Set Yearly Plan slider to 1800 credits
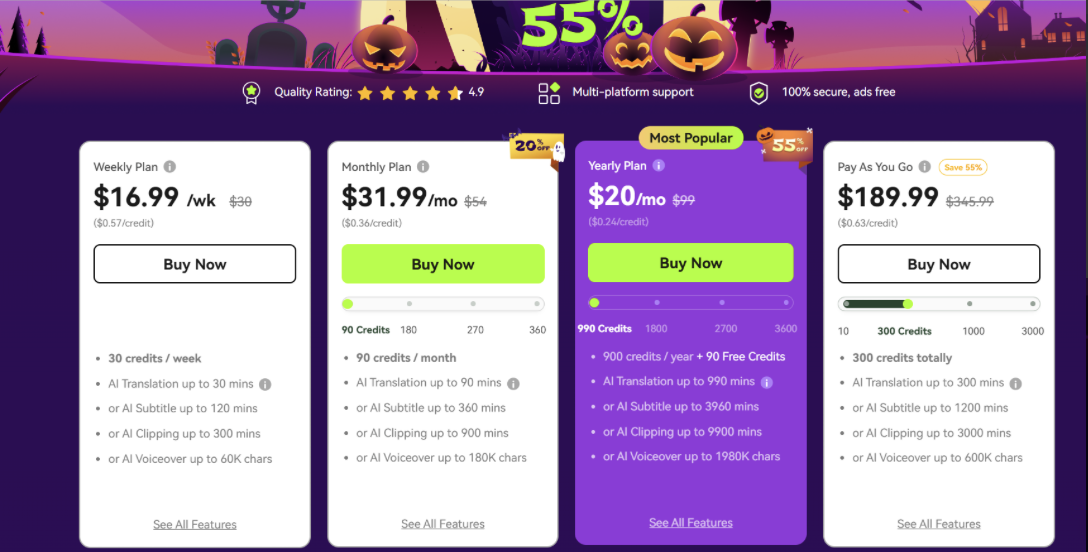The width and height of the screenshot is (1088, 552). tap(657, 302)
